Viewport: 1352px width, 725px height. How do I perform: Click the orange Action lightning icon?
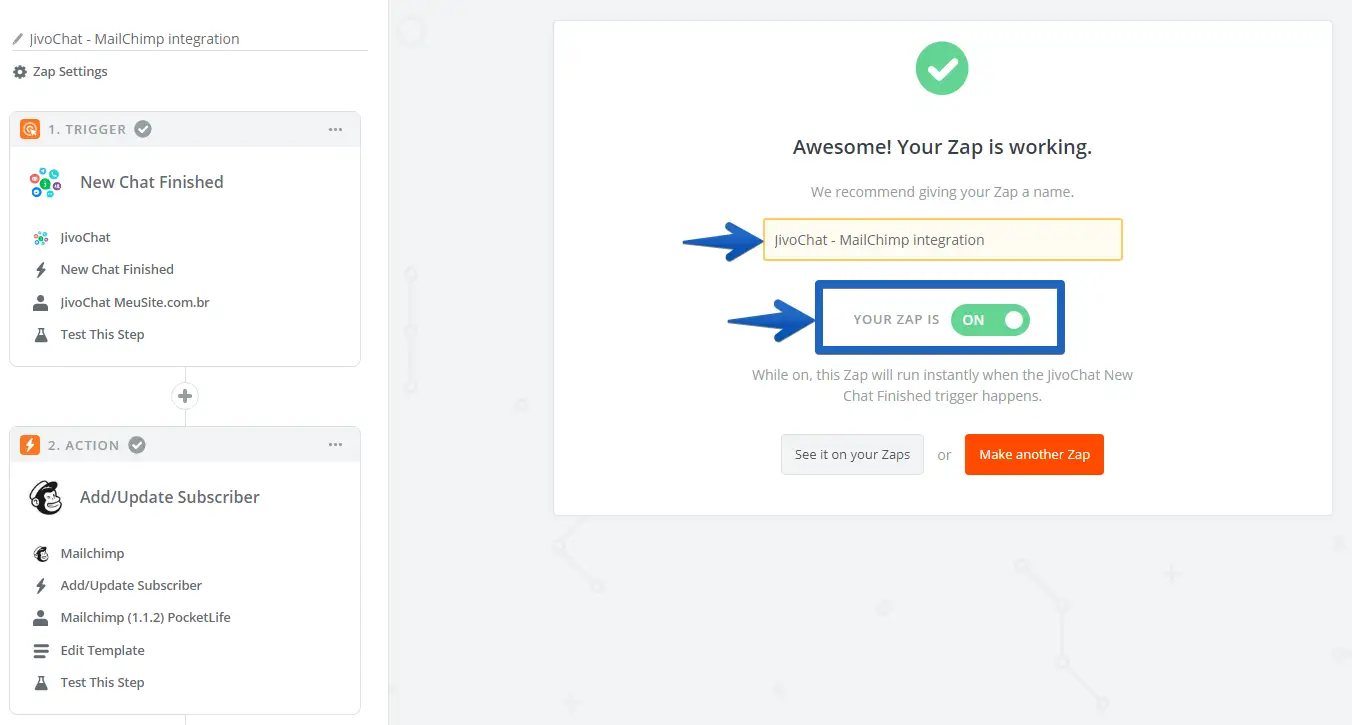30,445
